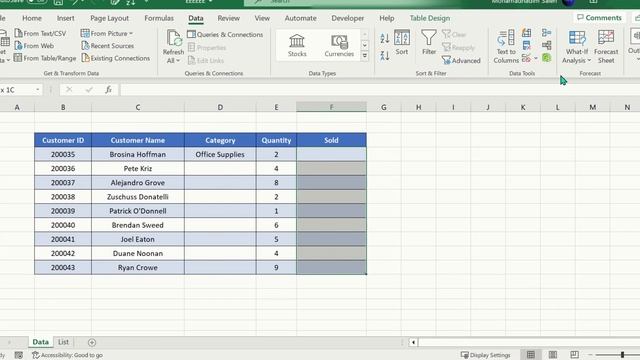Open the Table Design tab

430,18
